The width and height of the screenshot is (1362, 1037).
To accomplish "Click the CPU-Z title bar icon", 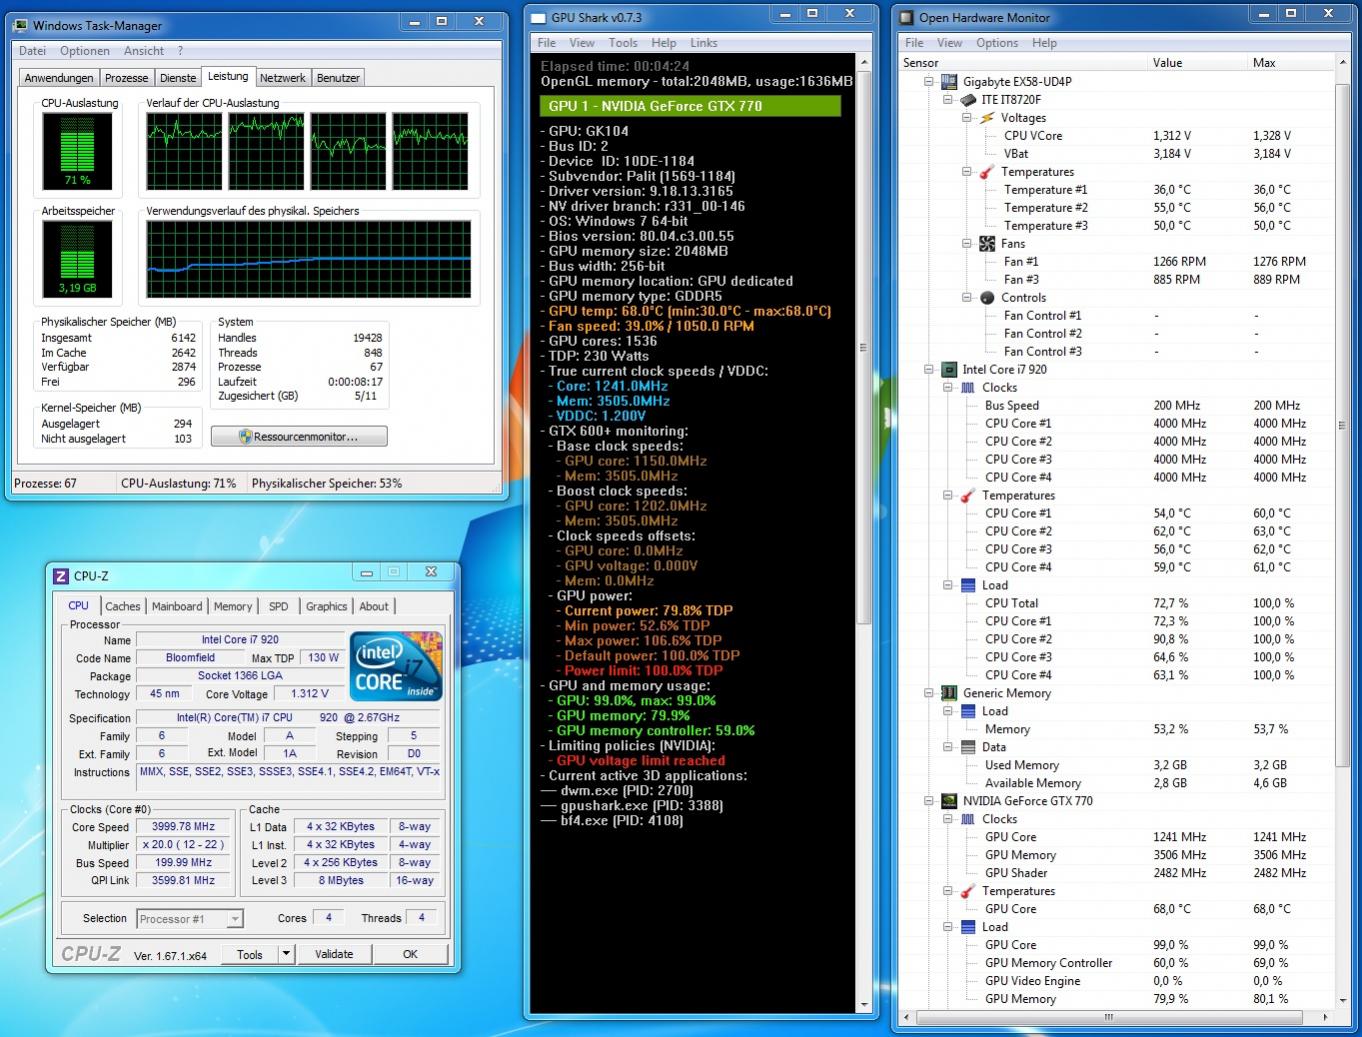I will coord(61,576).
